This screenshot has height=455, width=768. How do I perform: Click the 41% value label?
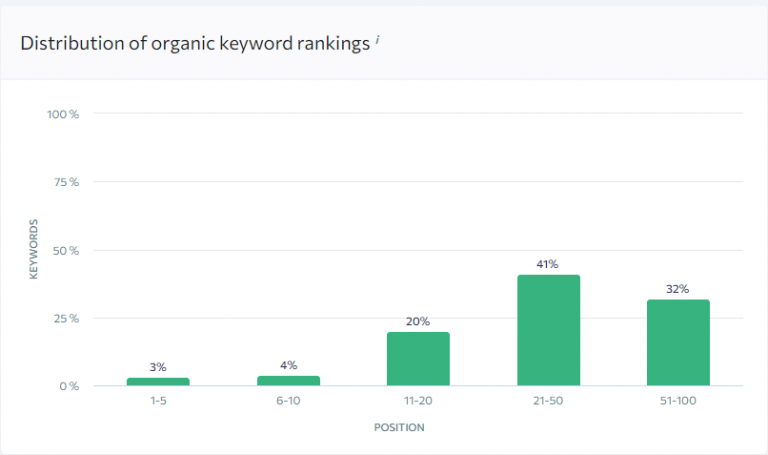click(547, 264)
